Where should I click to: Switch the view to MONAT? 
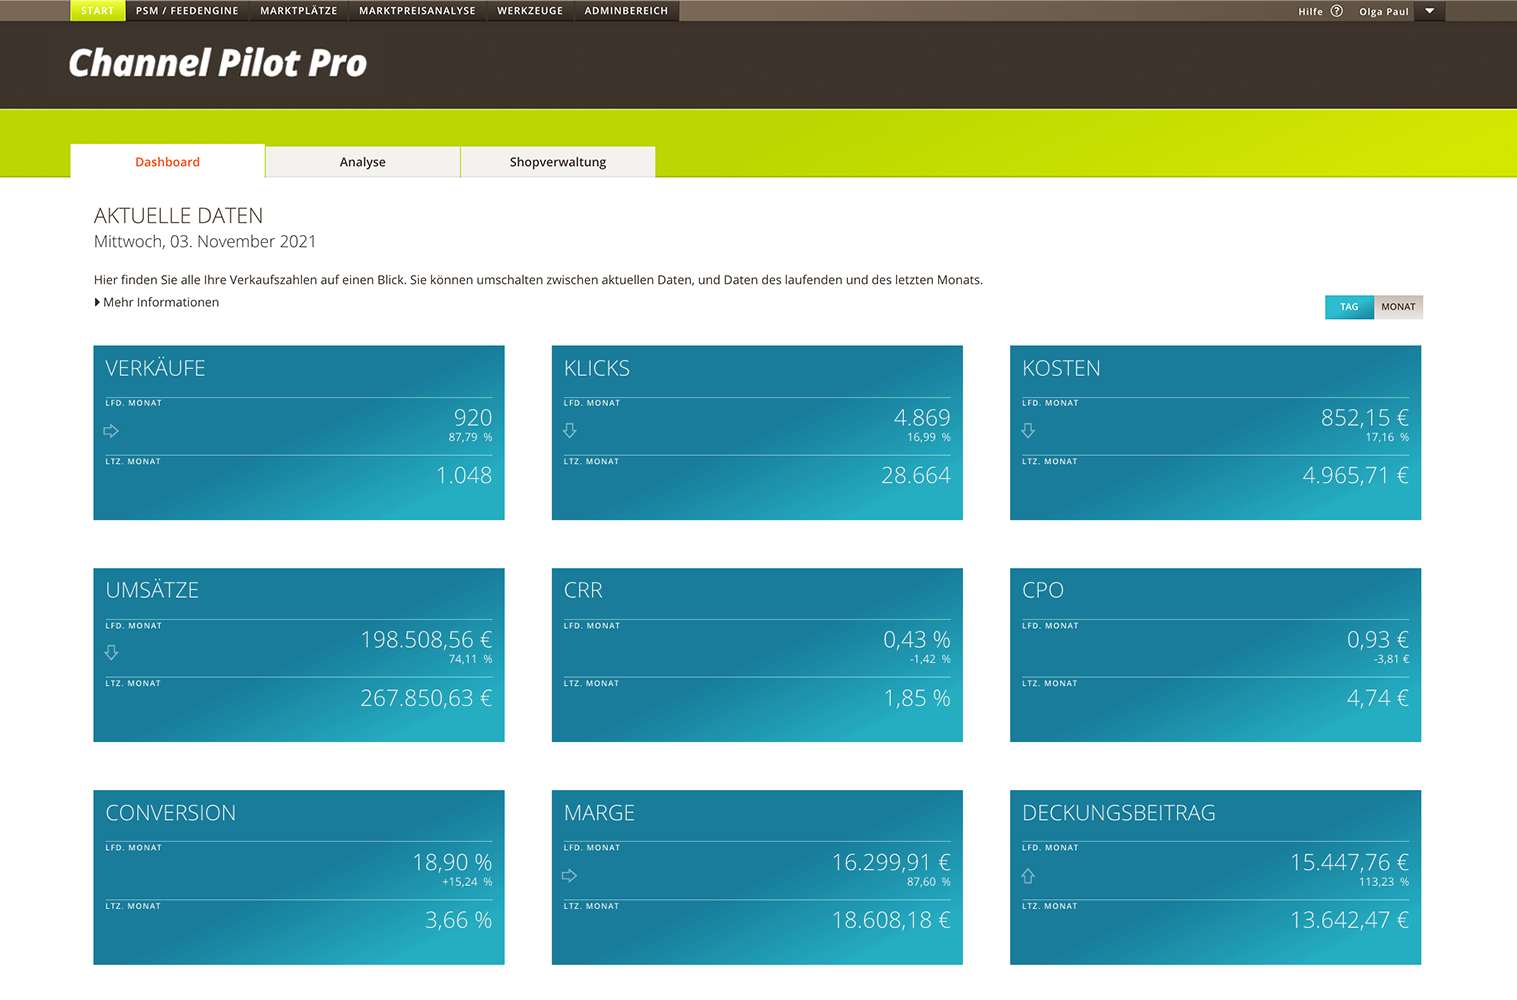(x=1398, y=307)
